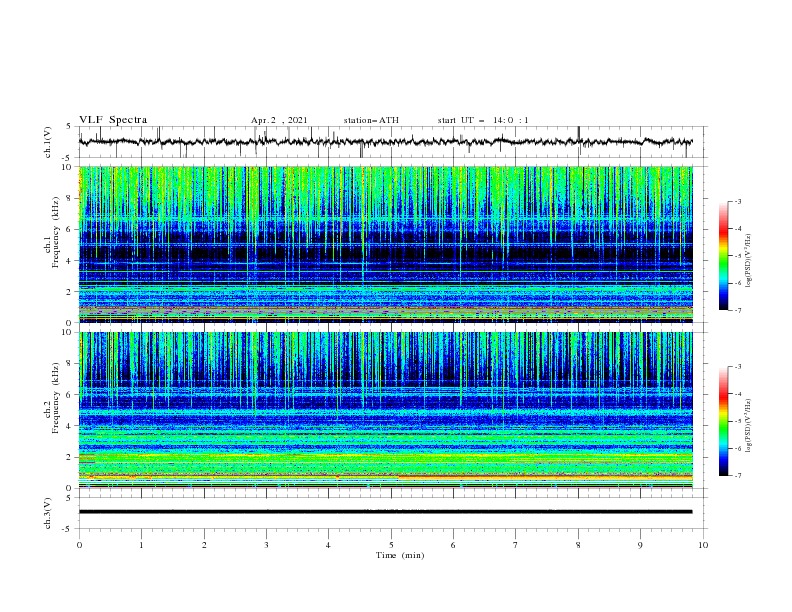Select the log(PSD) label beside ch.2 colorbar
The height and width of the screenshot is (612, 792).
pos(749,425)
